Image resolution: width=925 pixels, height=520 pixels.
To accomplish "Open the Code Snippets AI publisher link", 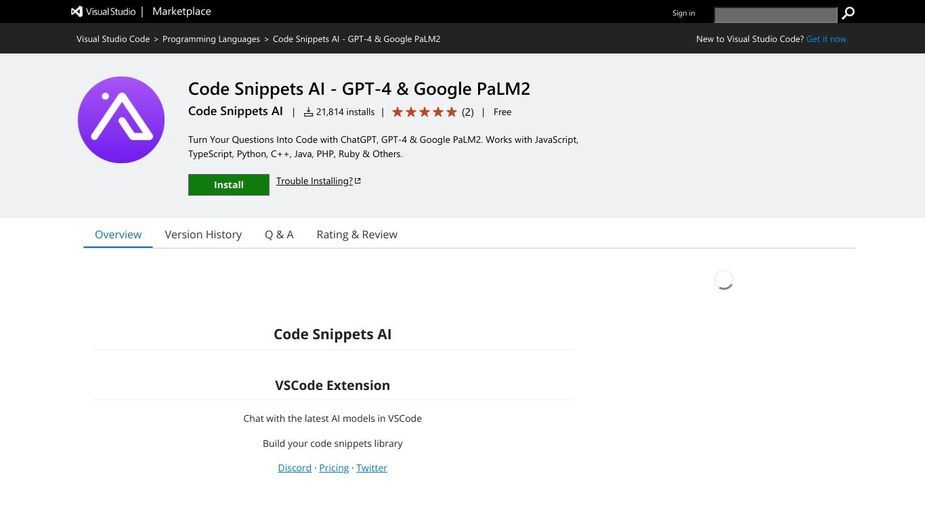I will click(x=235, y=111).
